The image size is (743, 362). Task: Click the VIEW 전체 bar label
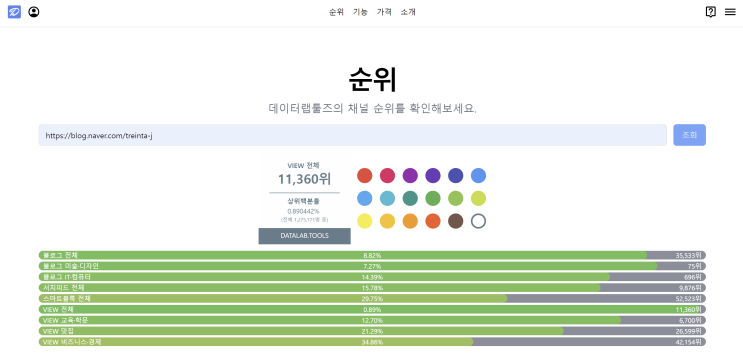click(x=58, y=309)
